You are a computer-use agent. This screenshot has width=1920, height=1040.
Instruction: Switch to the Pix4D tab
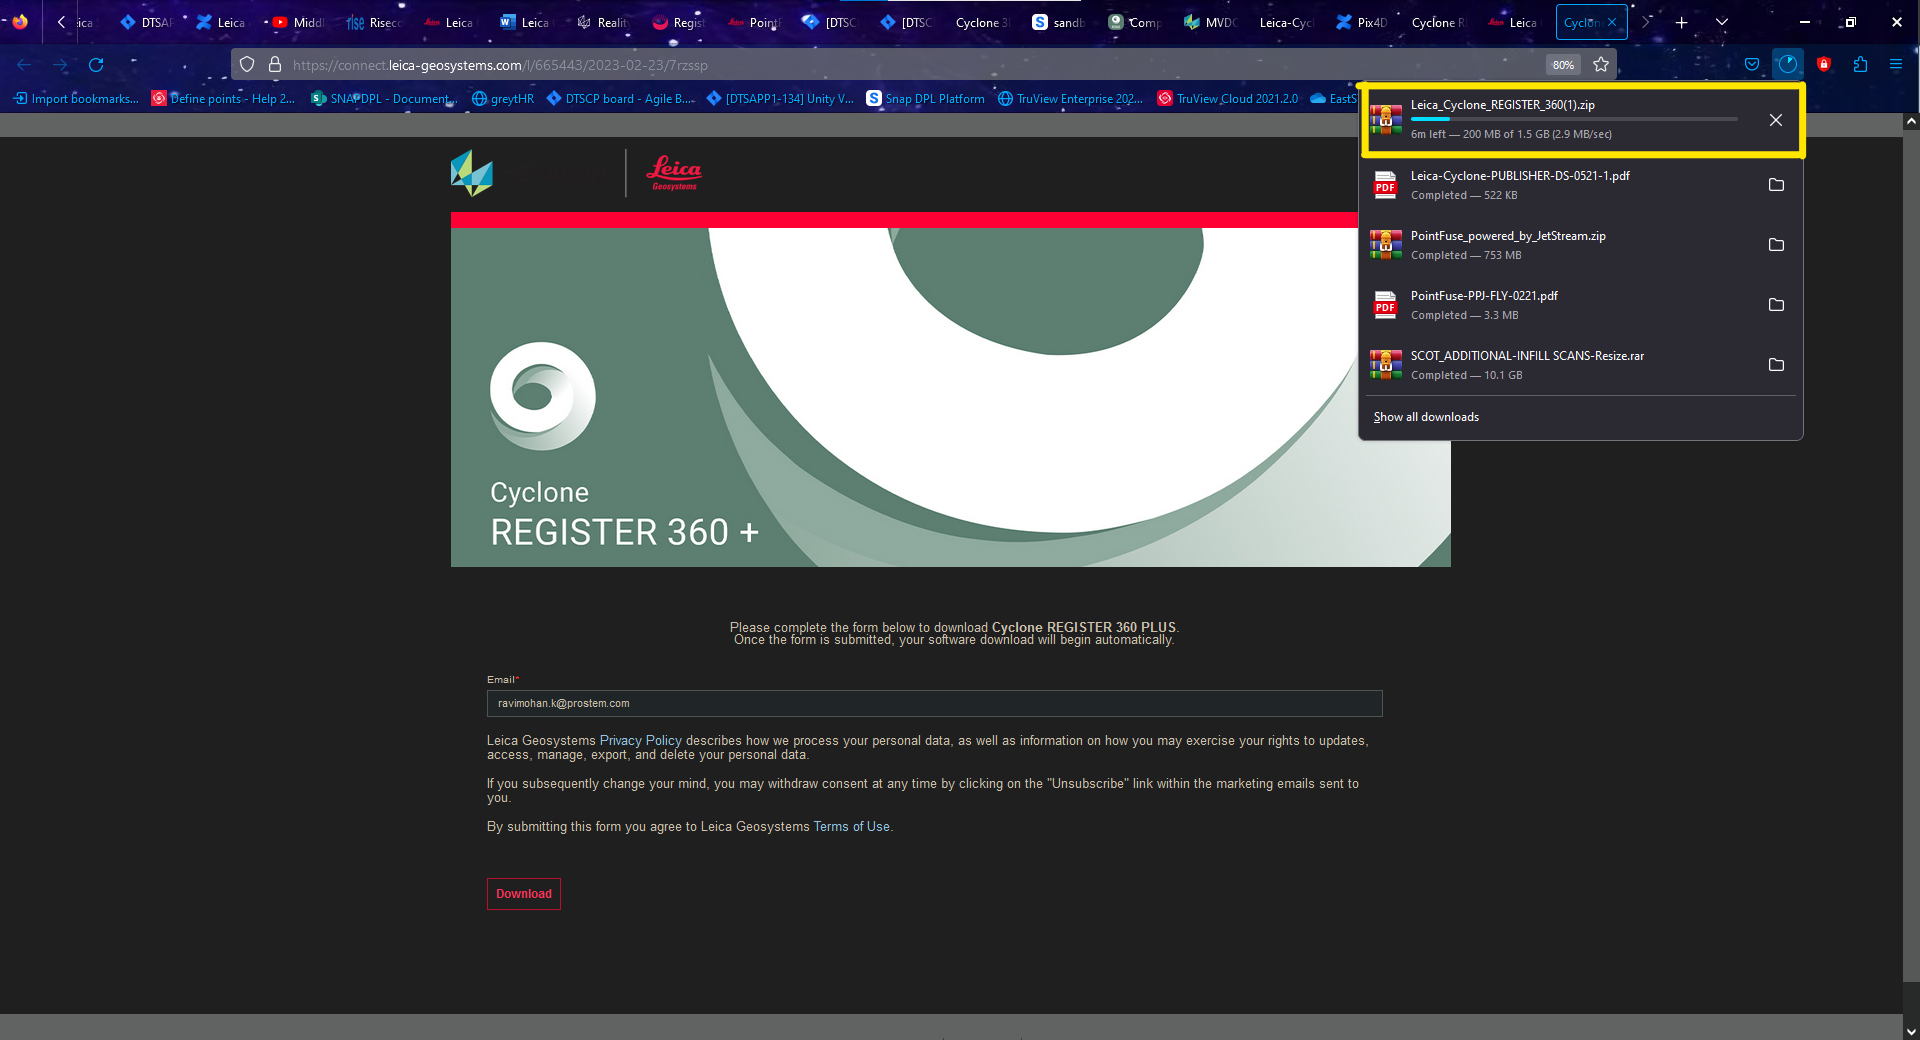click(1362, 22)
